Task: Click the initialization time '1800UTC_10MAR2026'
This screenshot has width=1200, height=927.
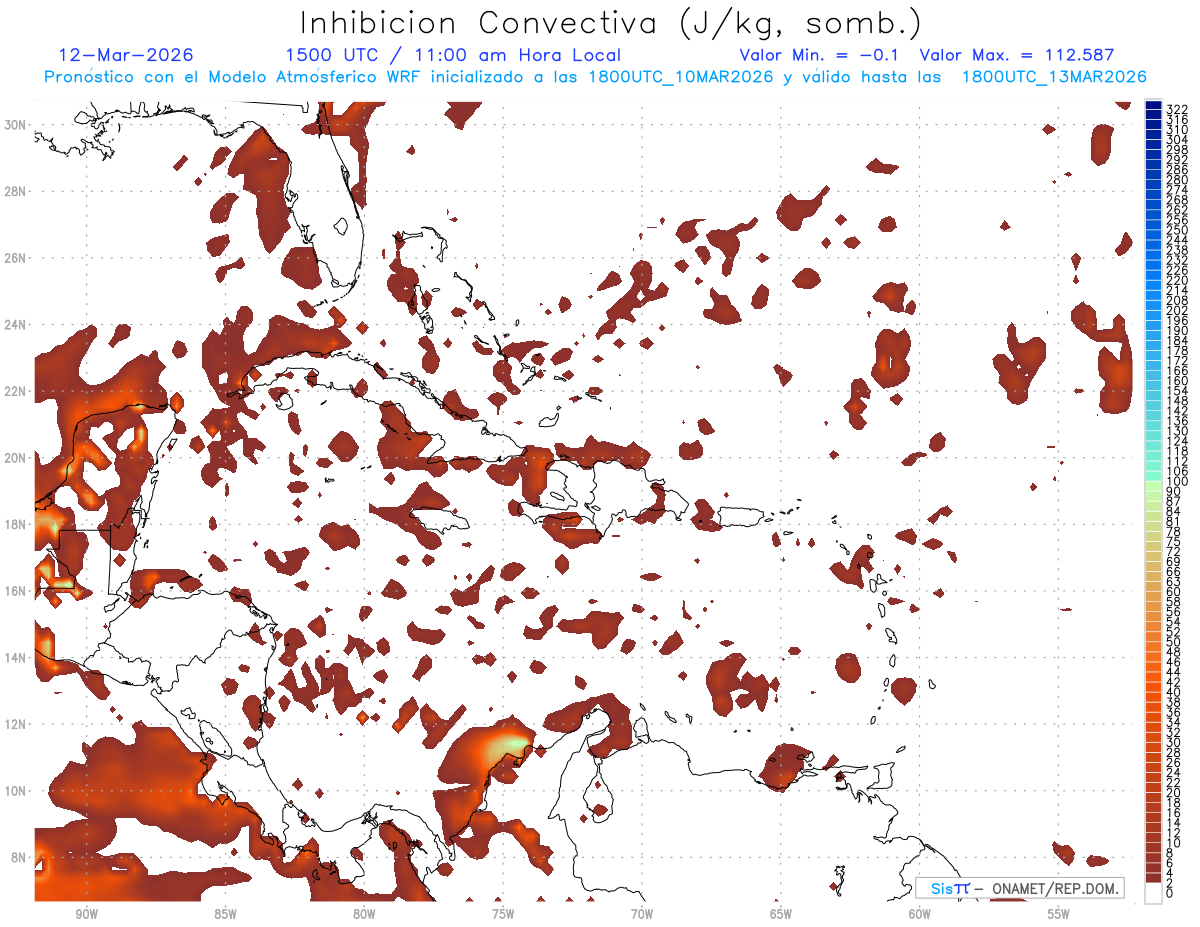Action: pos(679,77)
